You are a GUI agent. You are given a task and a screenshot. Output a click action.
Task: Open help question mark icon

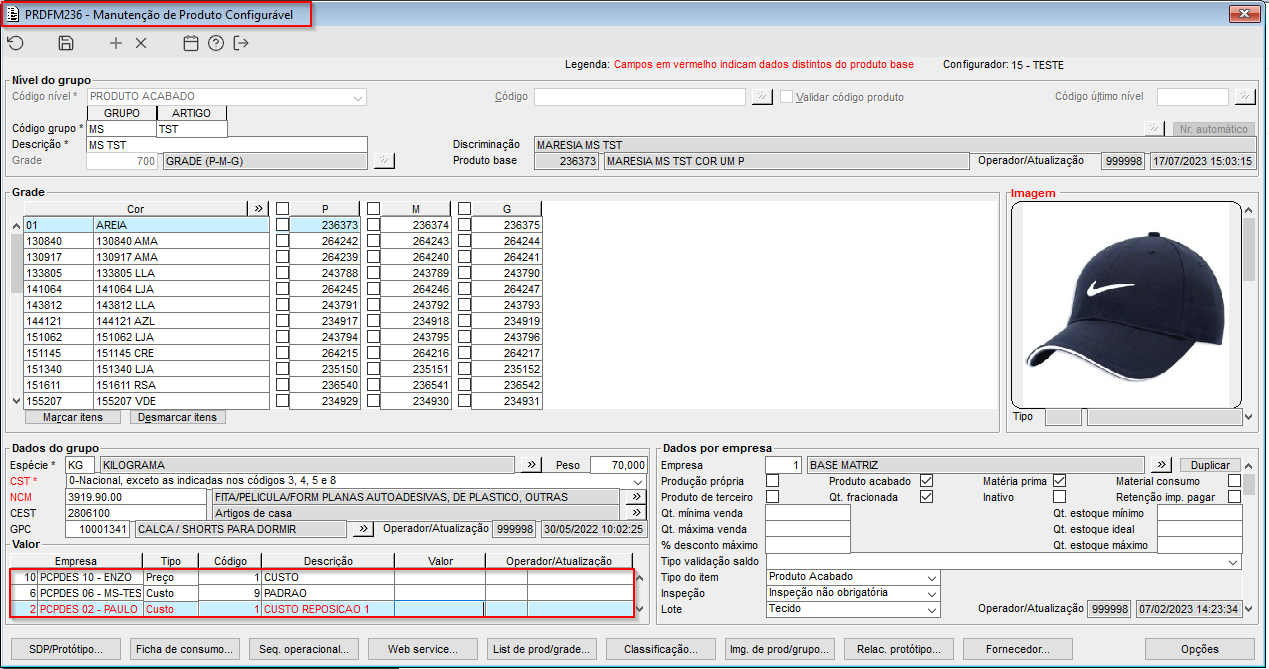(216, 43)
